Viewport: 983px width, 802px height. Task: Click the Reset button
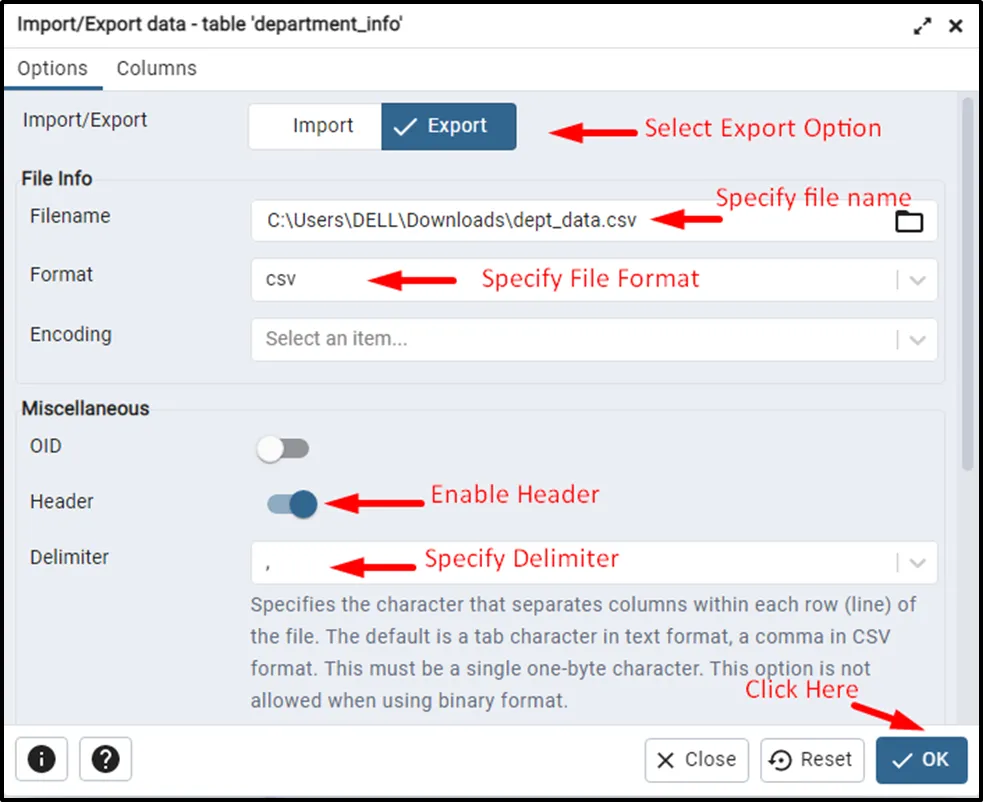tap(812, 760)
